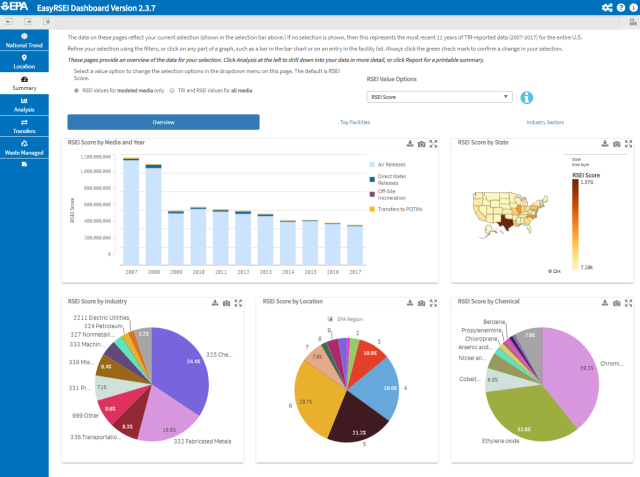Select RSEI Values for modeled media only

click(x=77, y=89)
